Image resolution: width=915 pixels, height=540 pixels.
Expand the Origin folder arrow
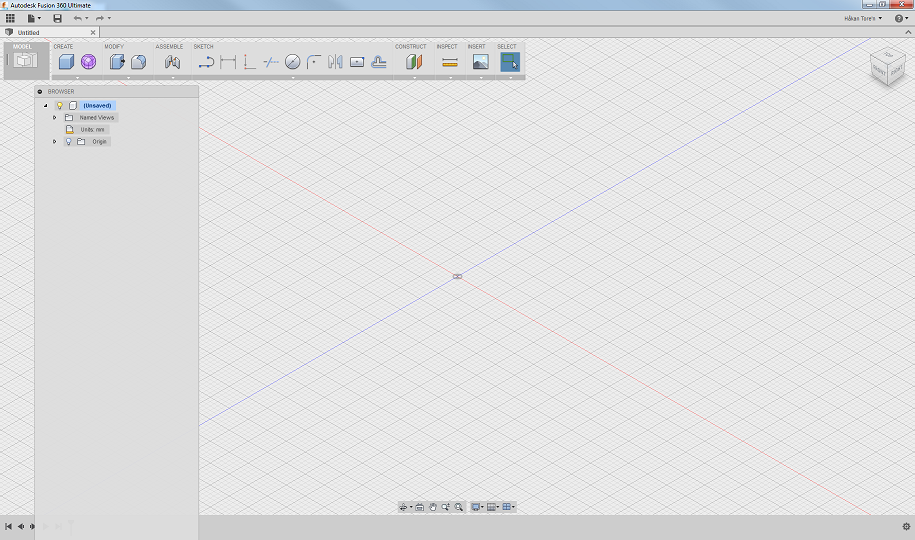tap(55, 142)
